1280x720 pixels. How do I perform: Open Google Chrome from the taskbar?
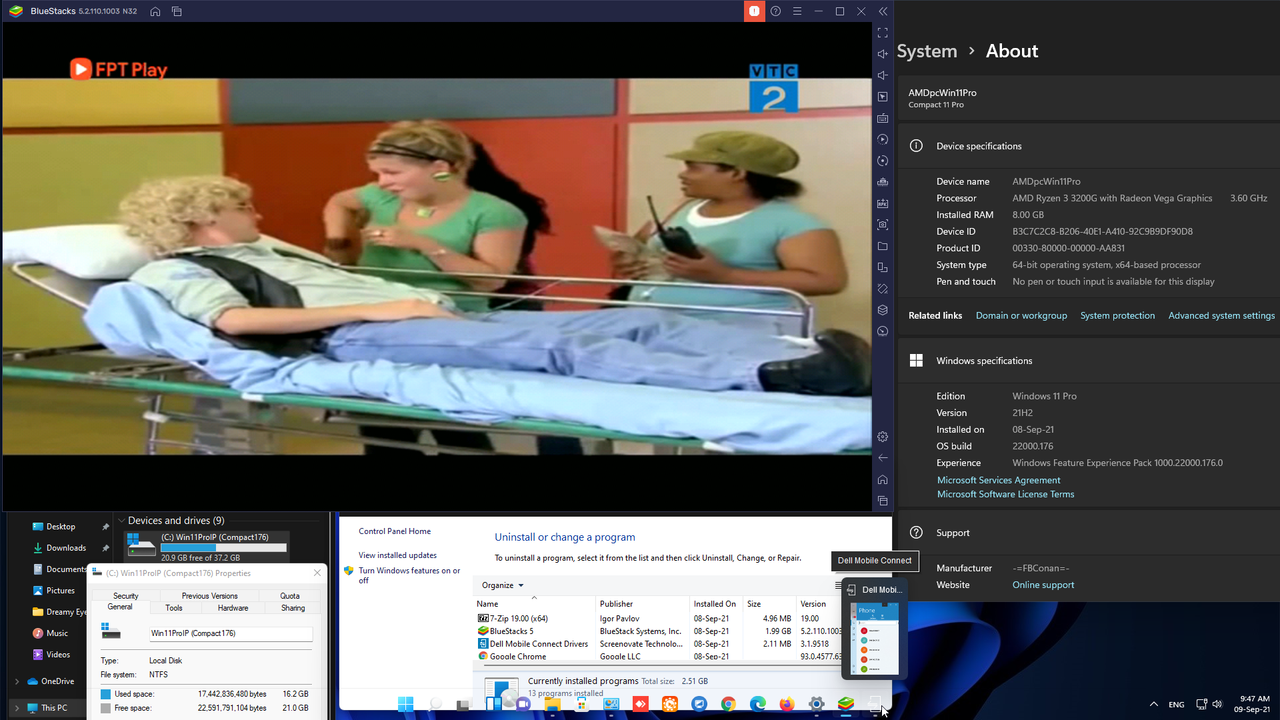pyautogui.click(x=727, y=704)
